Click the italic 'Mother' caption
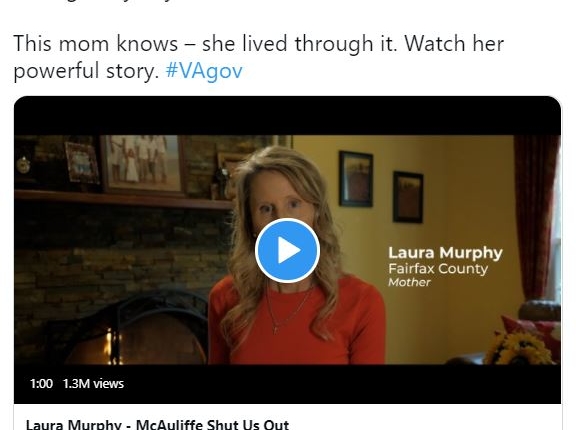 pyautogui.click(x=409, y=282)
